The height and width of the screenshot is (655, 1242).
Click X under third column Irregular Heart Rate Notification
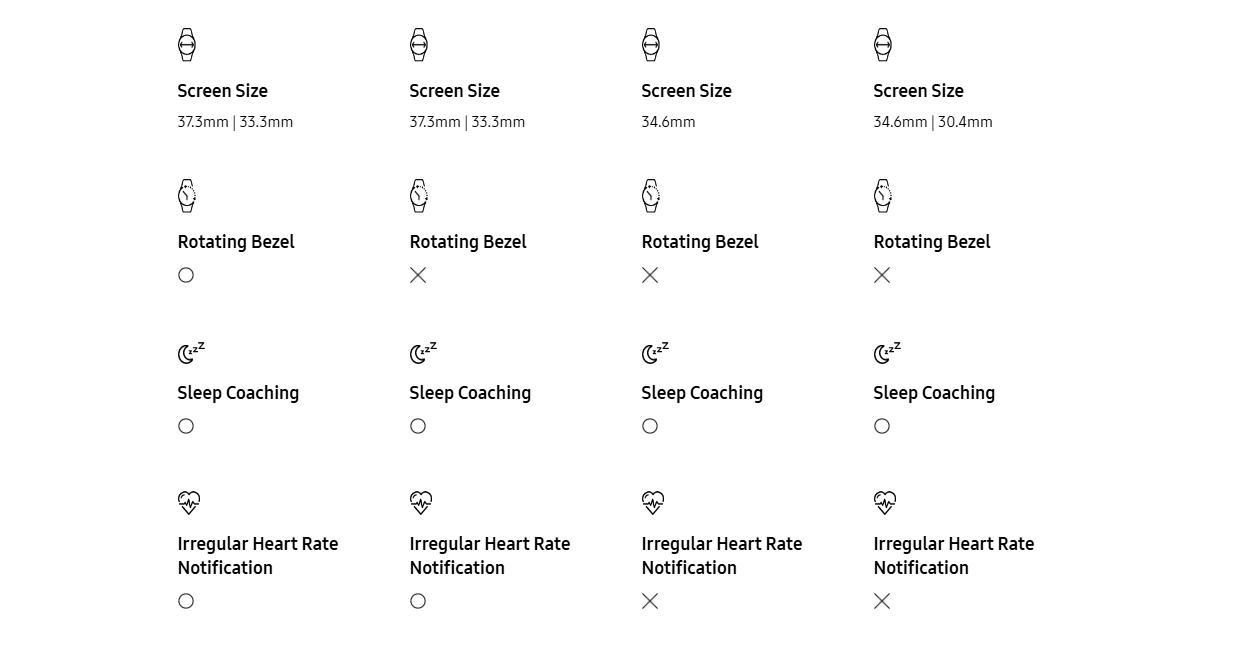650,601
